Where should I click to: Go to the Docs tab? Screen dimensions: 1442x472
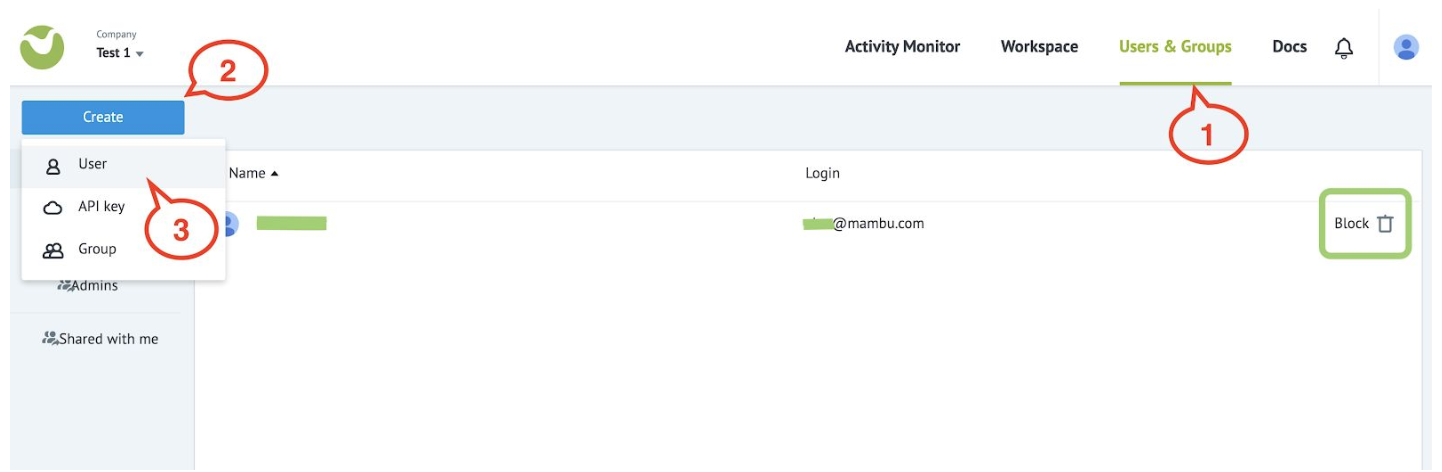pyautogui.click(x=1289, y=47)
